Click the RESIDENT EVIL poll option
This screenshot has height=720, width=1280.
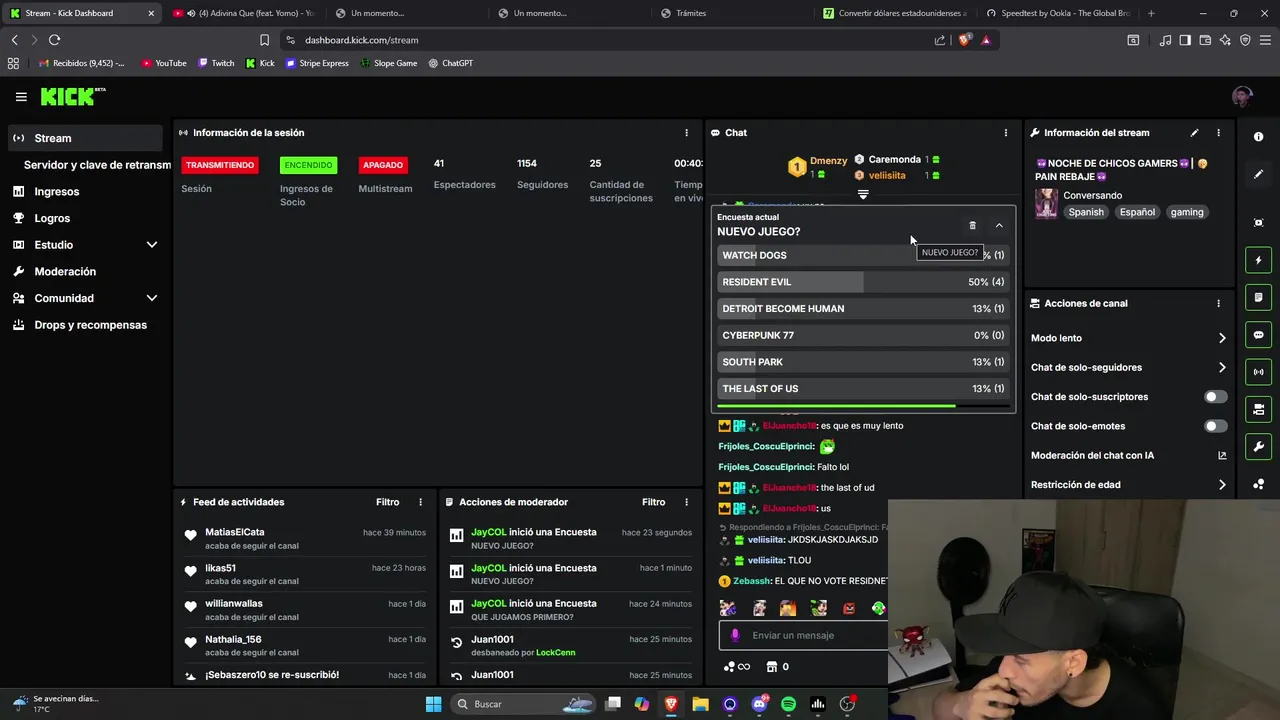click(x=863, y=282)
